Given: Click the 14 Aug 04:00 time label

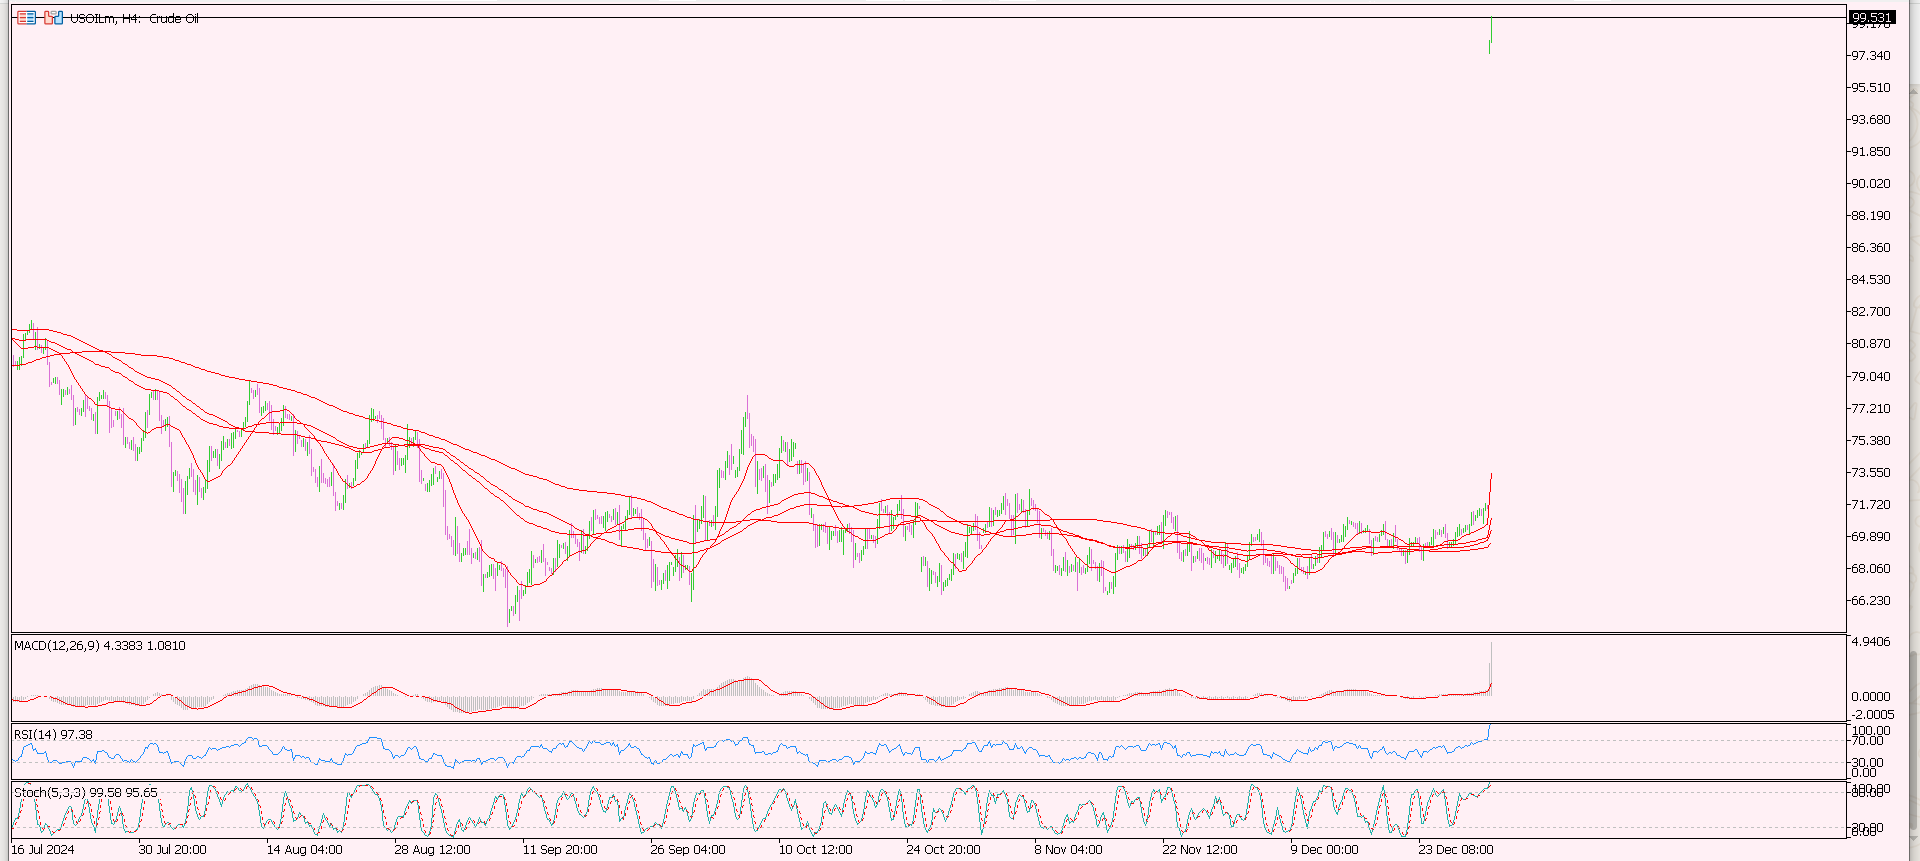Looking at the screenshot, I should (304, 850).
